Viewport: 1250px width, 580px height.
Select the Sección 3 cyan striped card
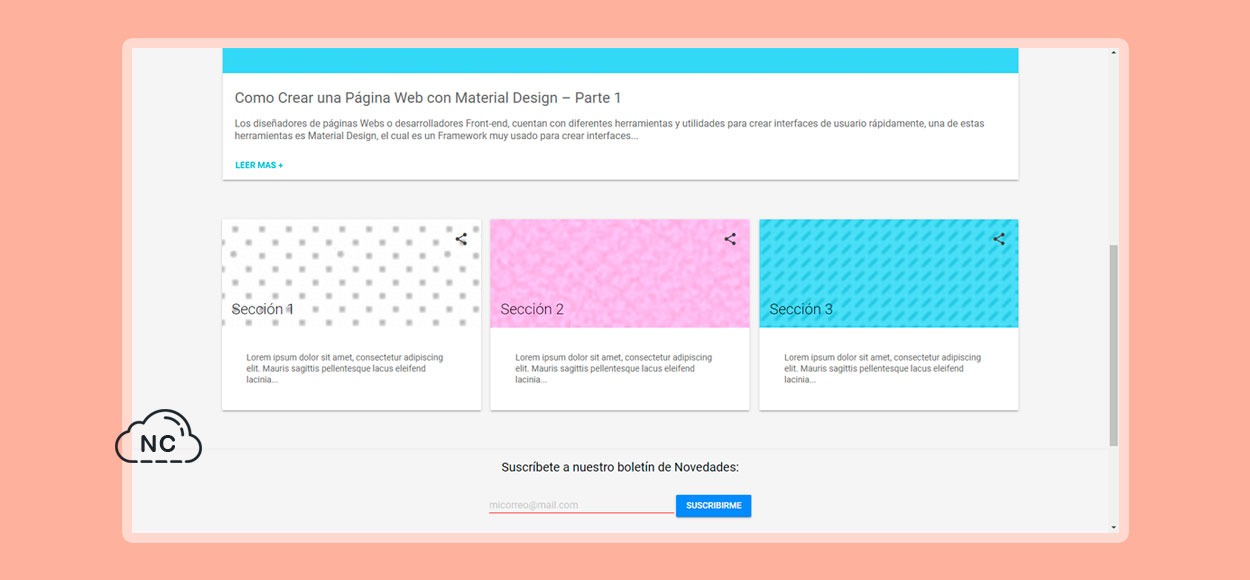(x=889, y=273)
